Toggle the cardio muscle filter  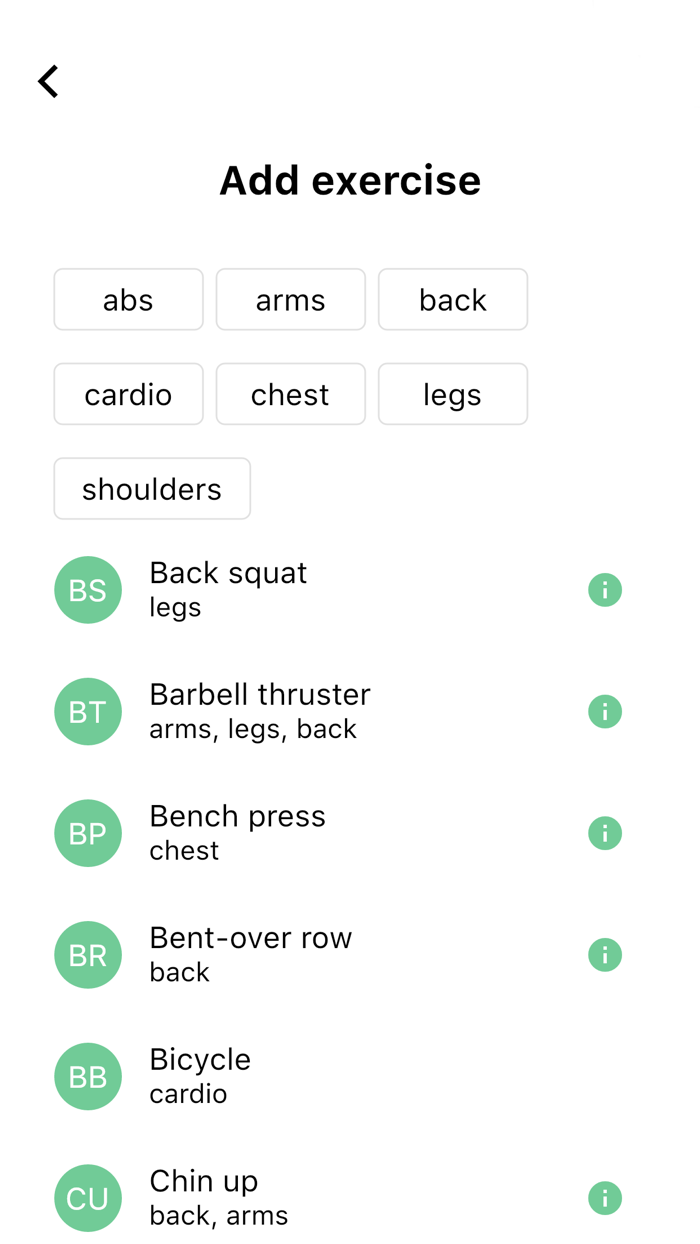tap(128, 394)
